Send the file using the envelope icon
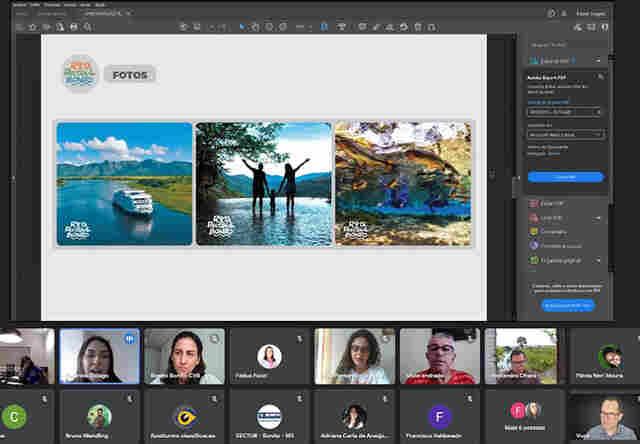The image size is (640, 444). point(74,27)
